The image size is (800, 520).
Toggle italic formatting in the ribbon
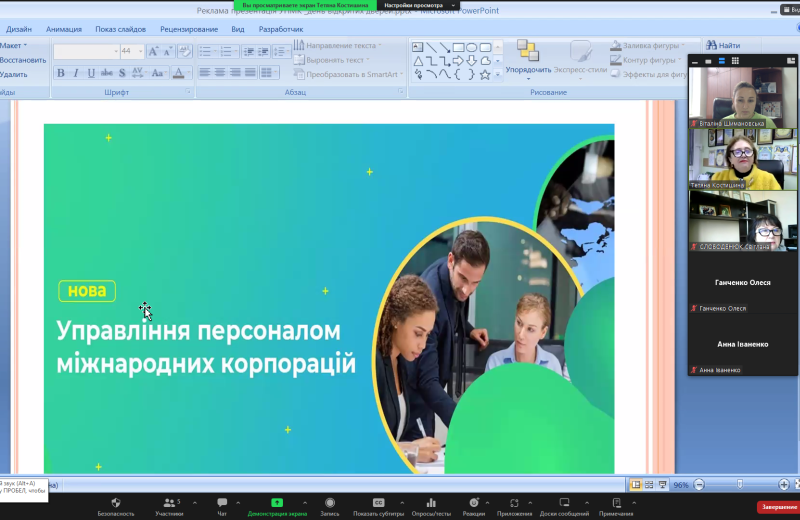coord(76,73)
